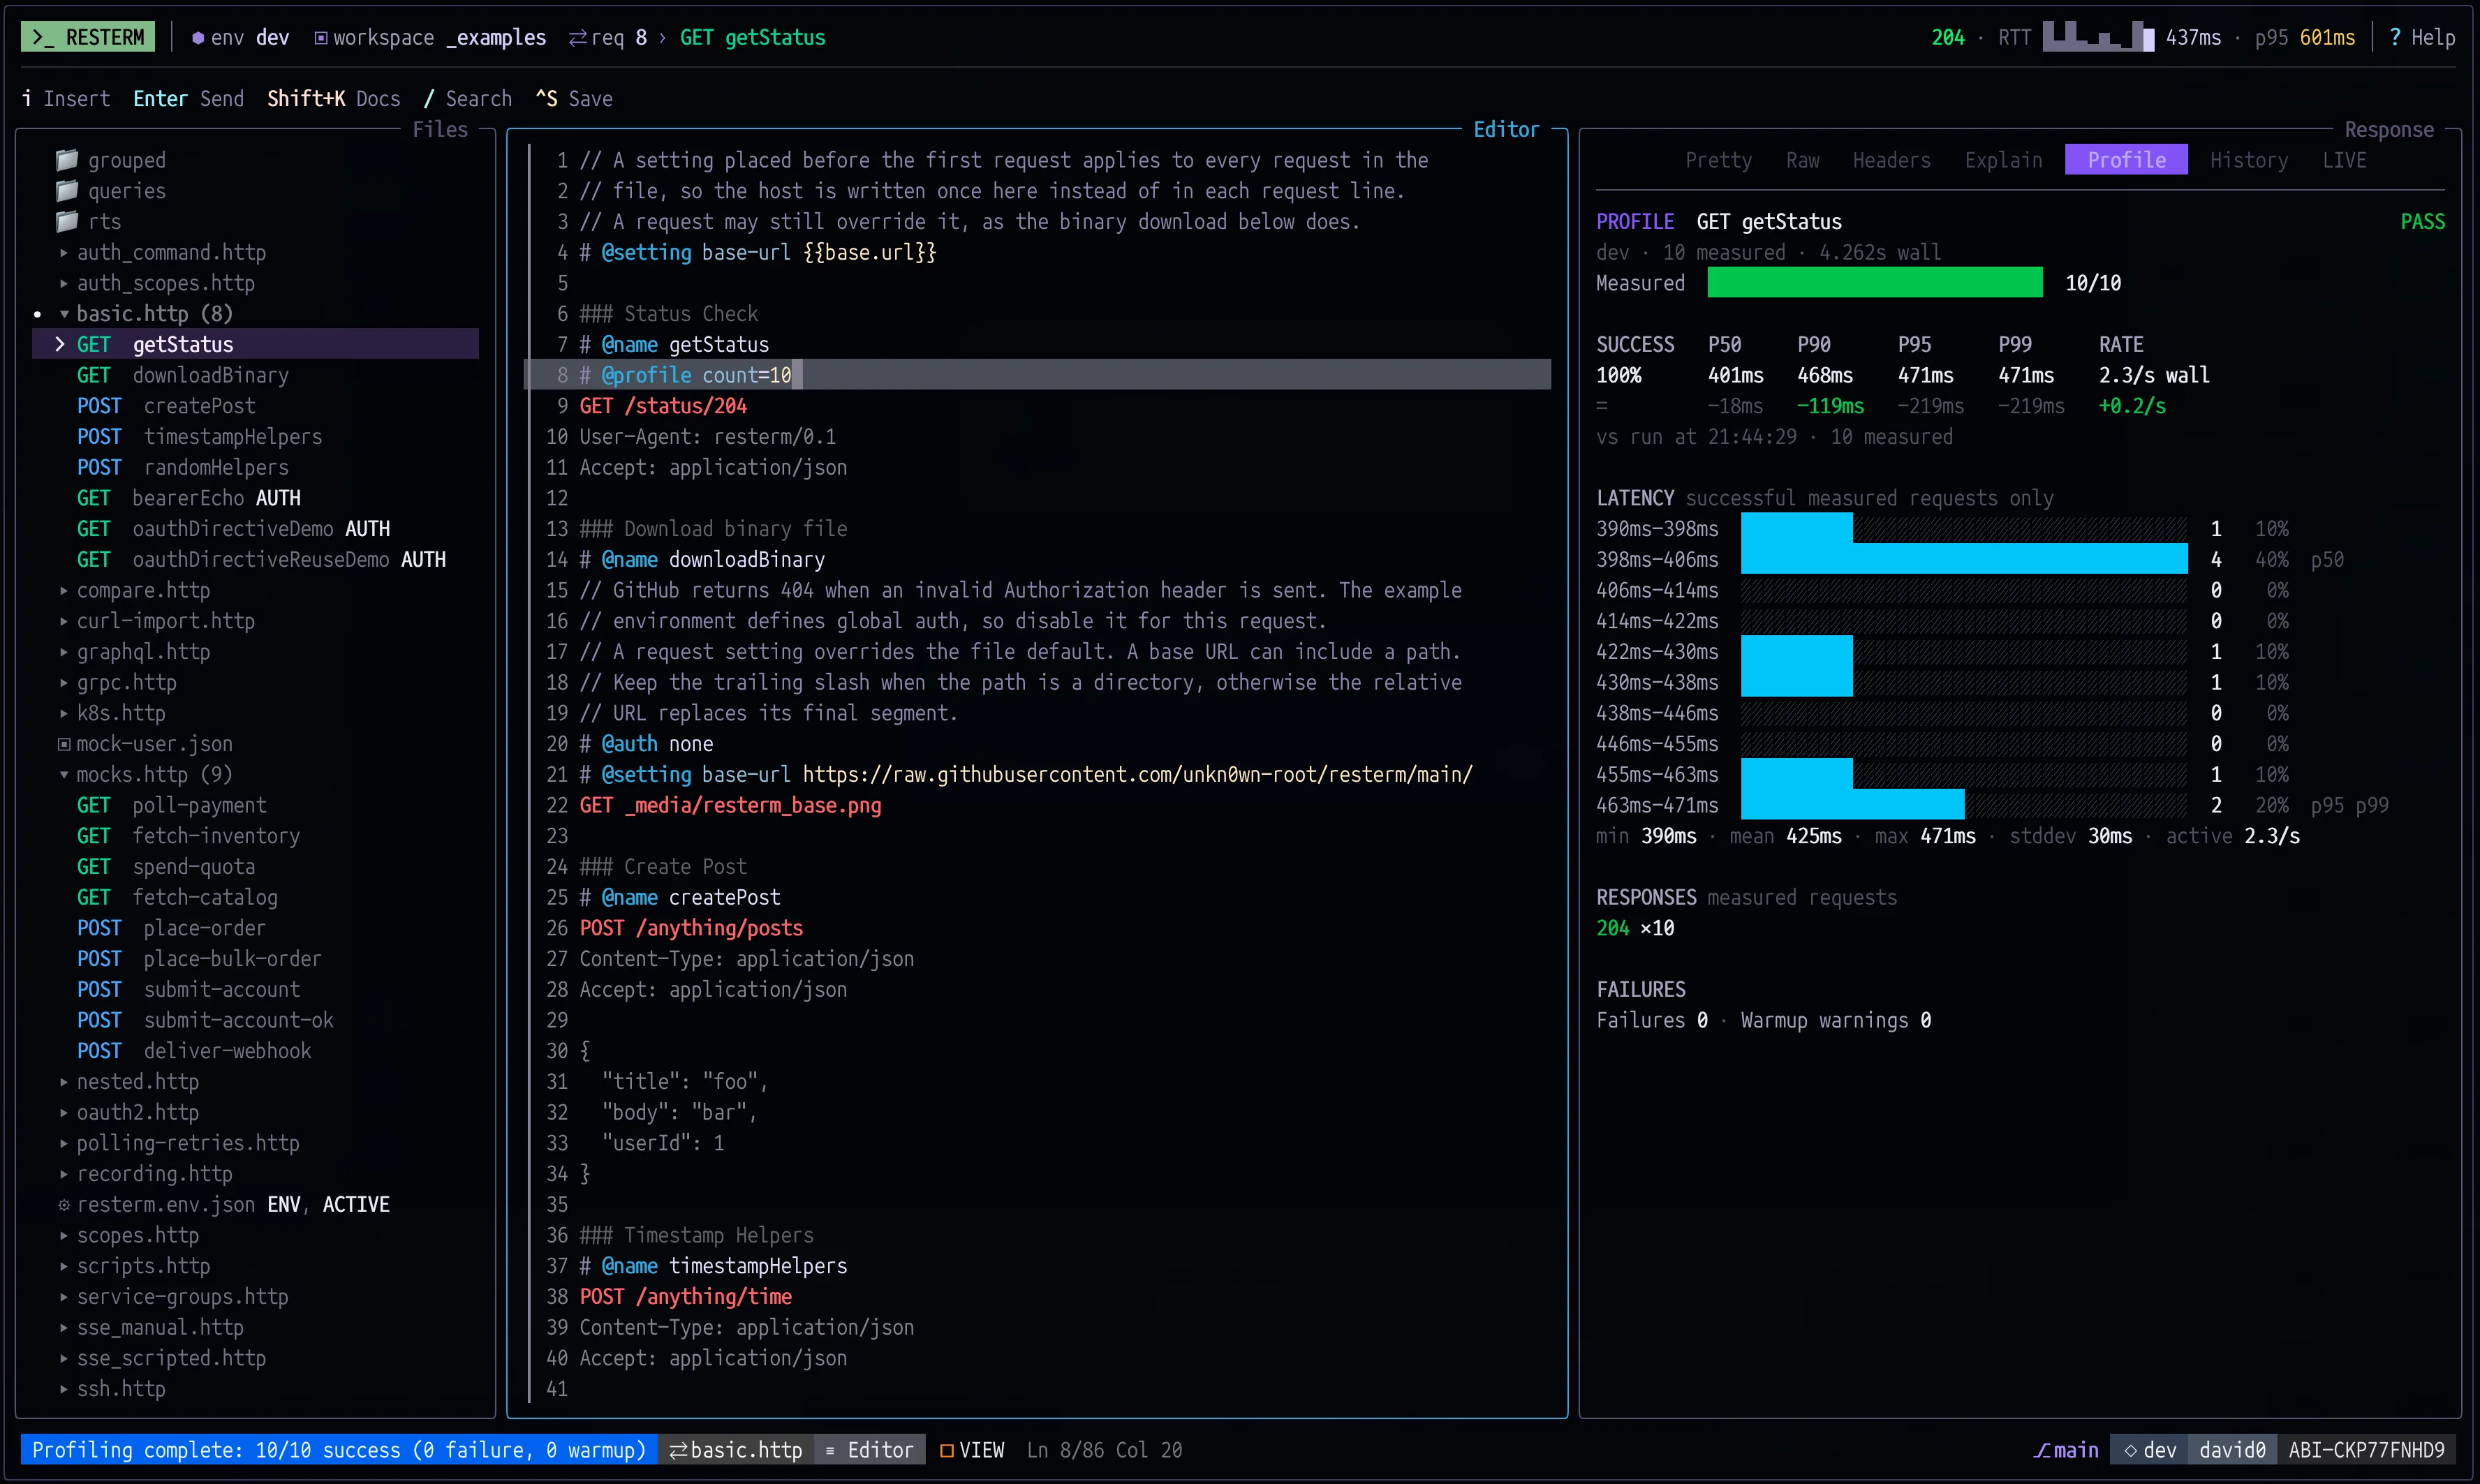This screenshot has height=1484, width=2480.
Task: Click the 204 x10 responses entry
Action: [x=1635, y=928]
